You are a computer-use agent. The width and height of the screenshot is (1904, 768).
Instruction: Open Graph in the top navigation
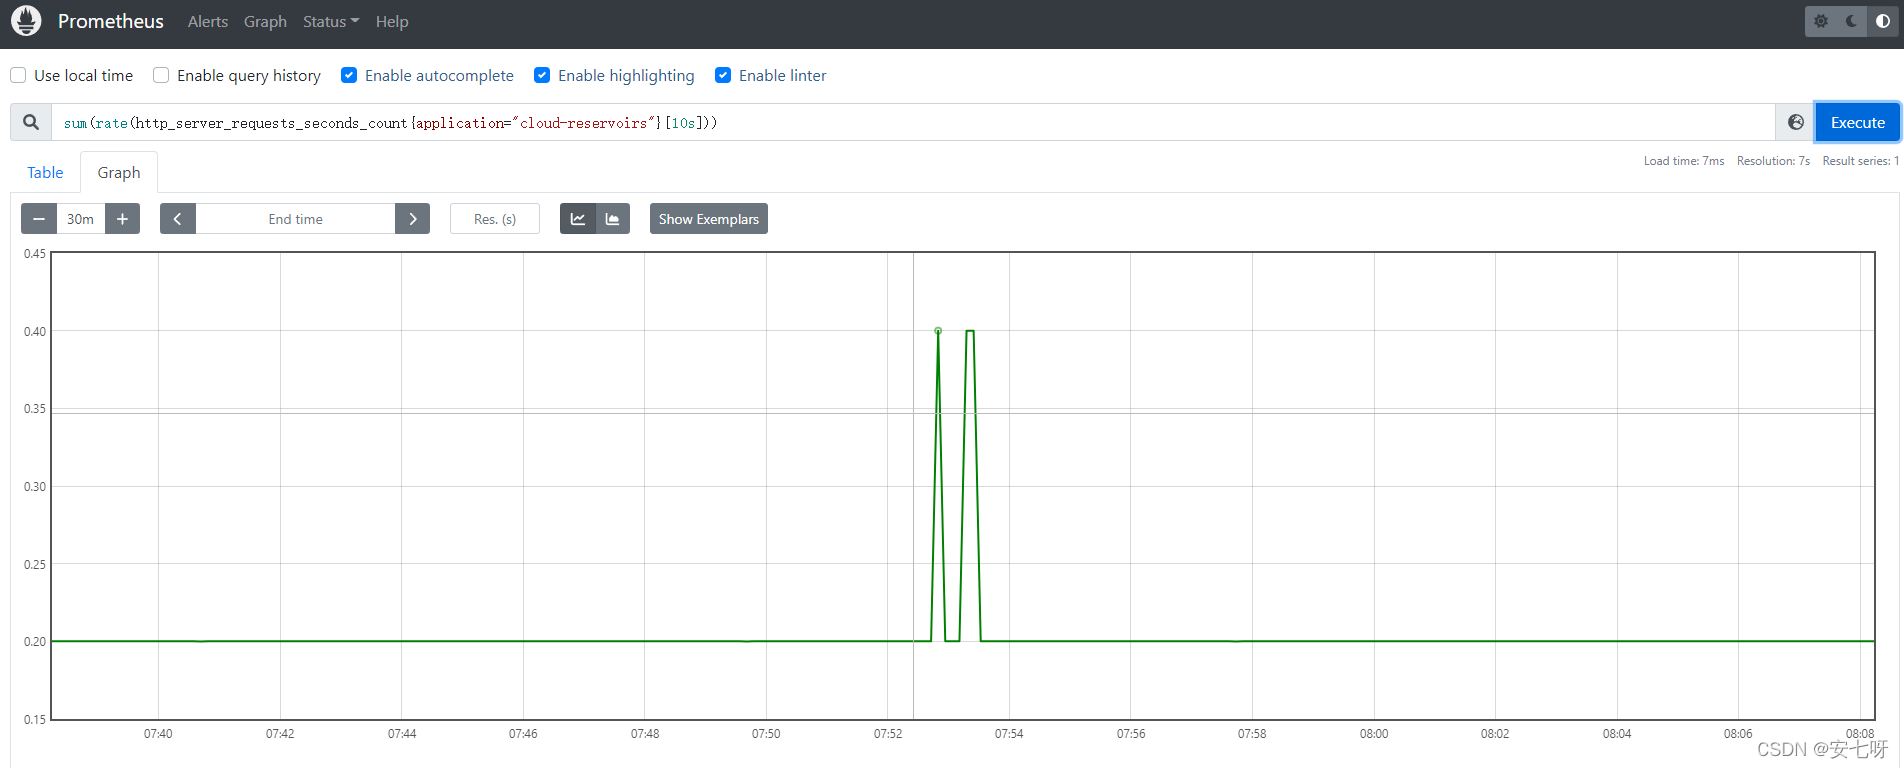pyautogui.click(x=265, y=21)
